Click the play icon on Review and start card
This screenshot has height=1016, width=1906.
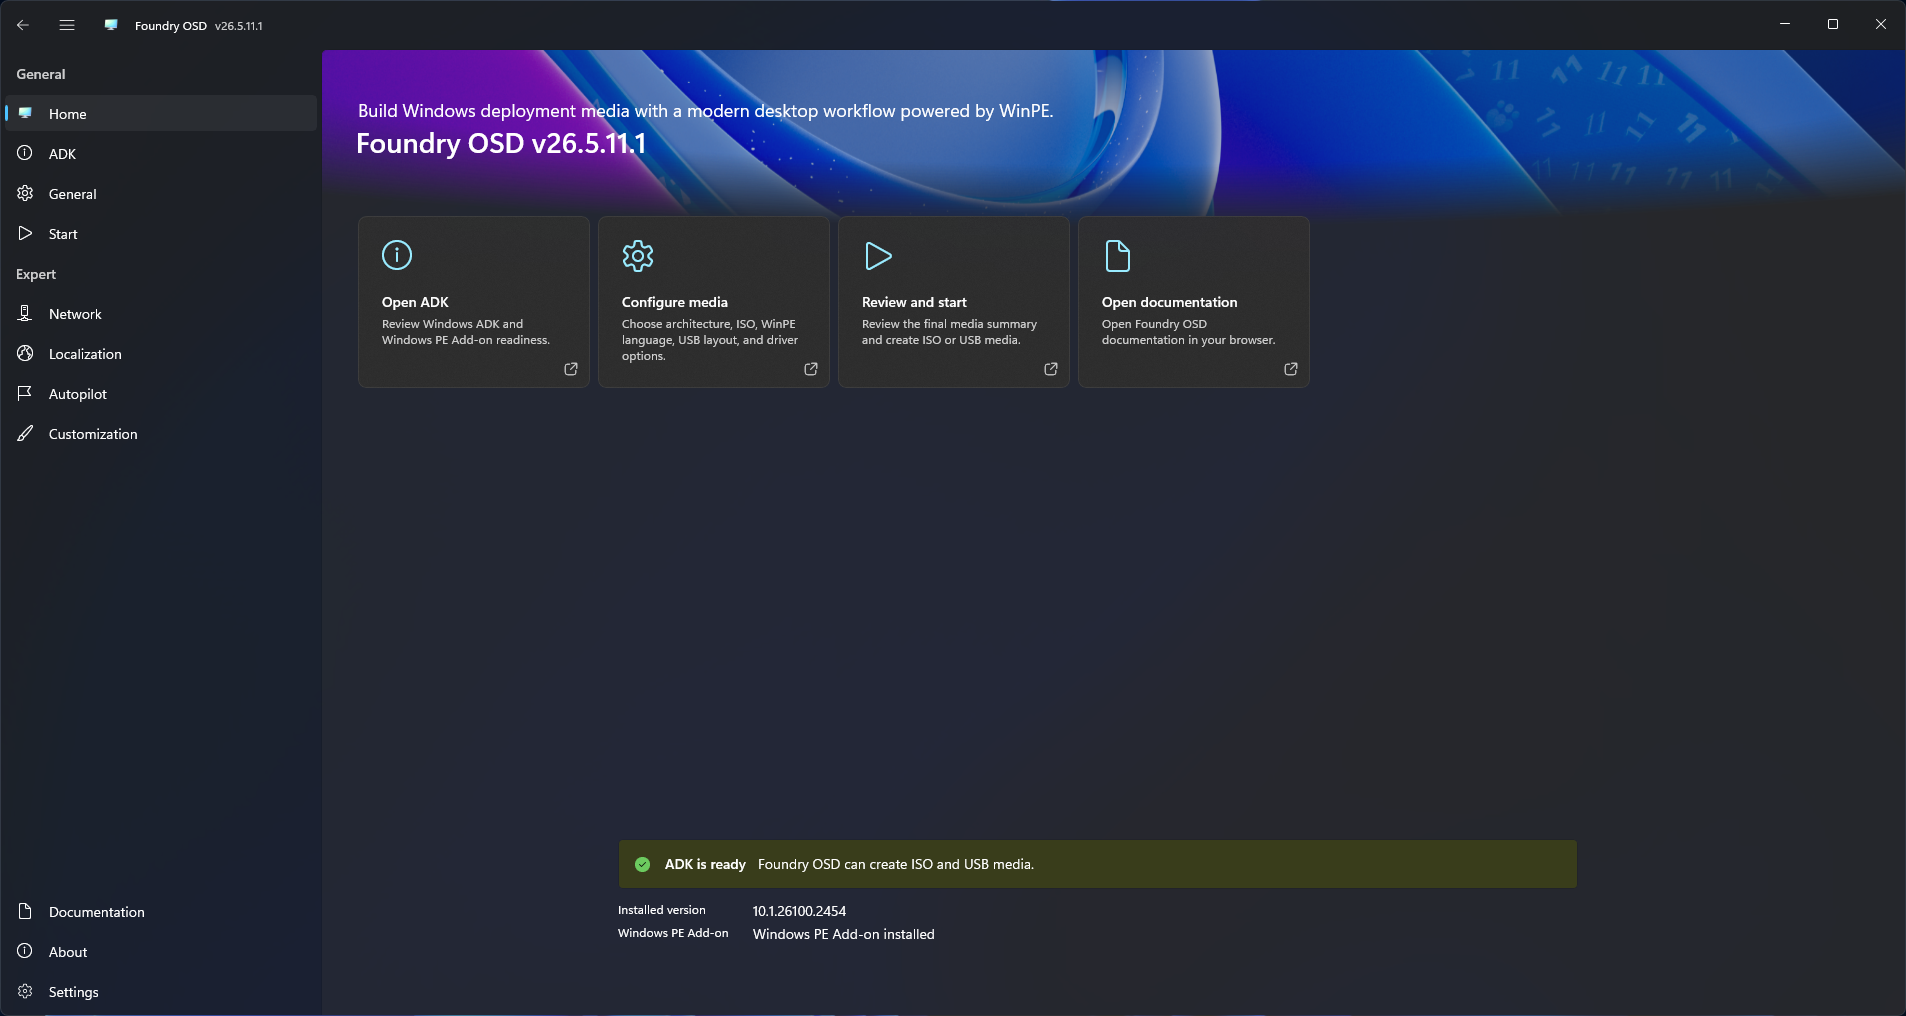[878, 256]
